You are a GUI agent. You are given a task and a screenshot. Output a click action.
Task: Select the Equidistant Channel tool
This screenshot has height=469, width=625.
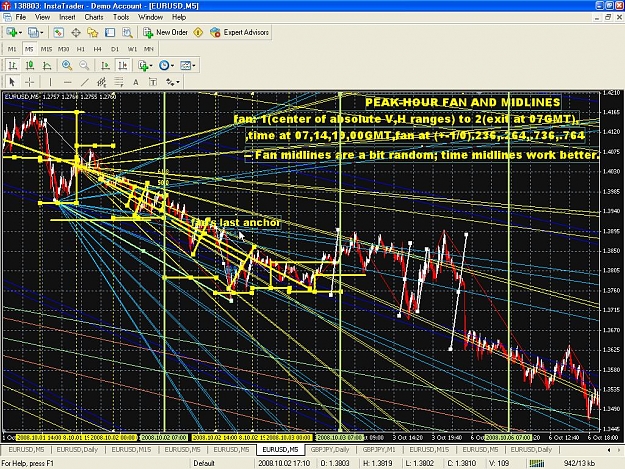pyautogui.click(x=102, y=82)
